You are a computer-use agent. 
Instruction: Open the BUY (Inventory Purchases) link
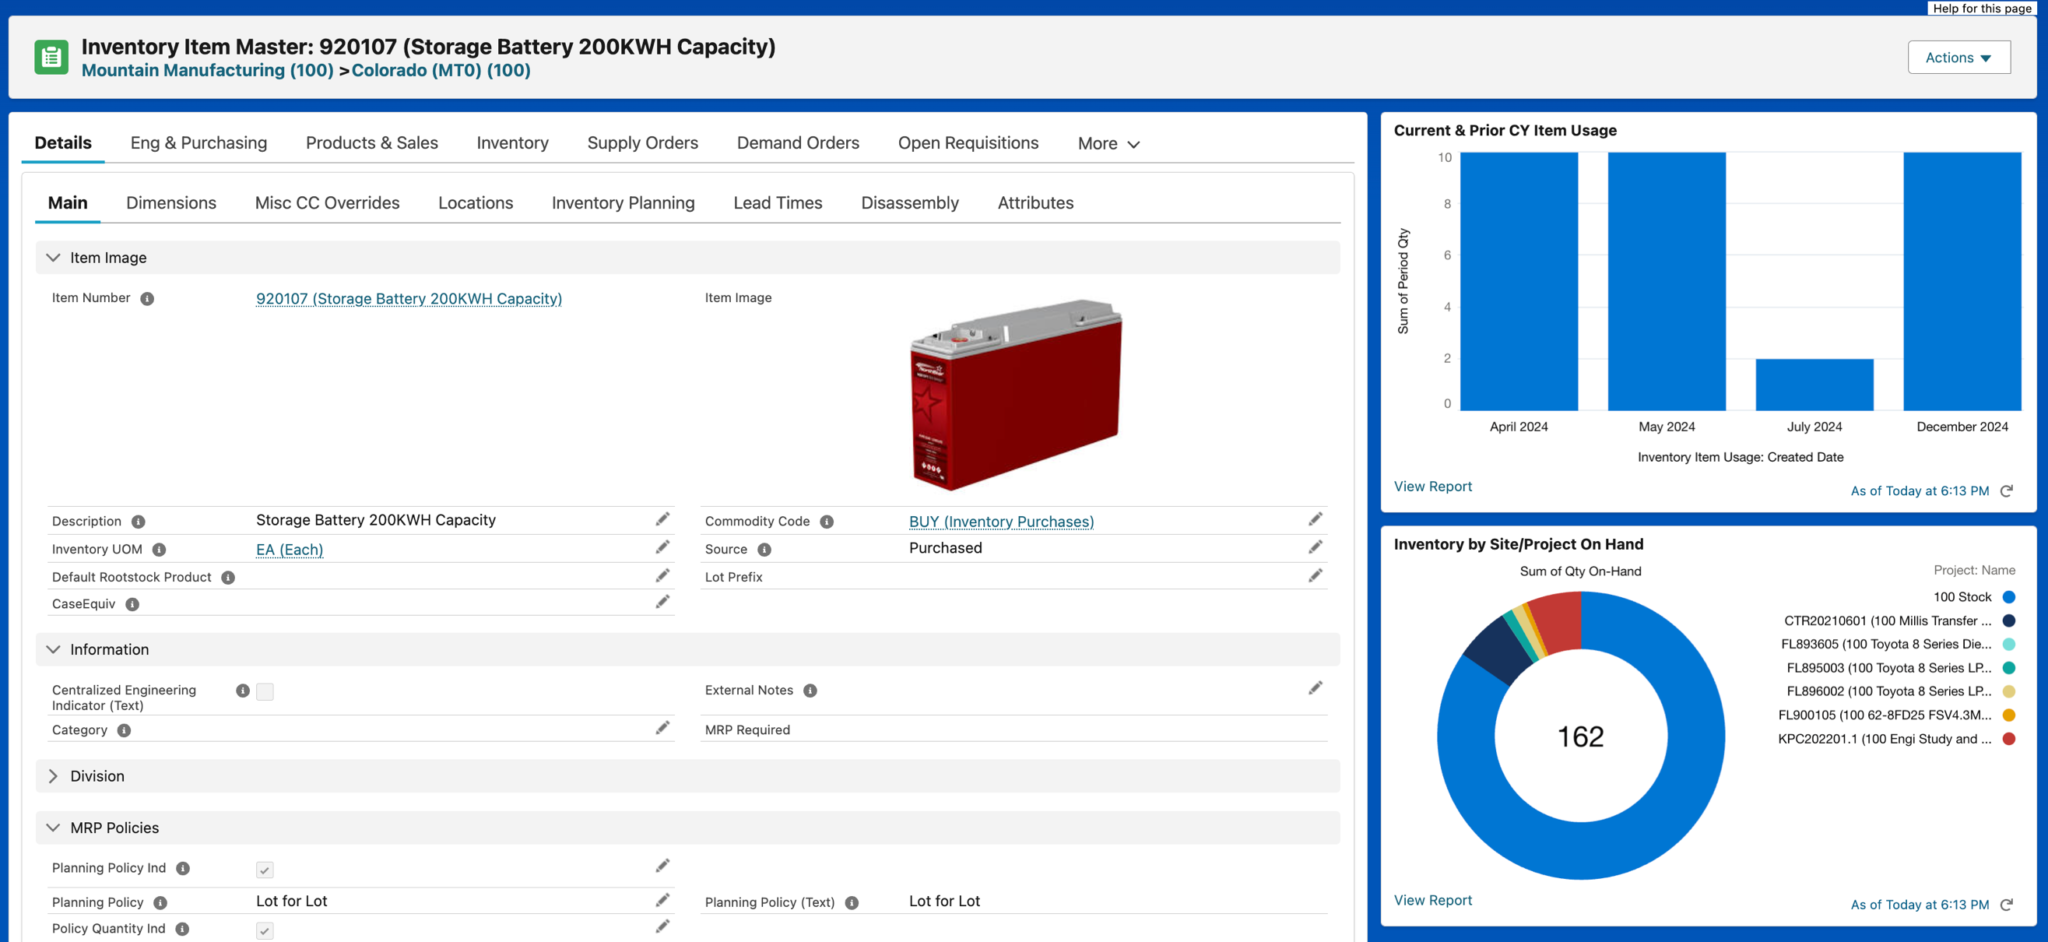1001,522
